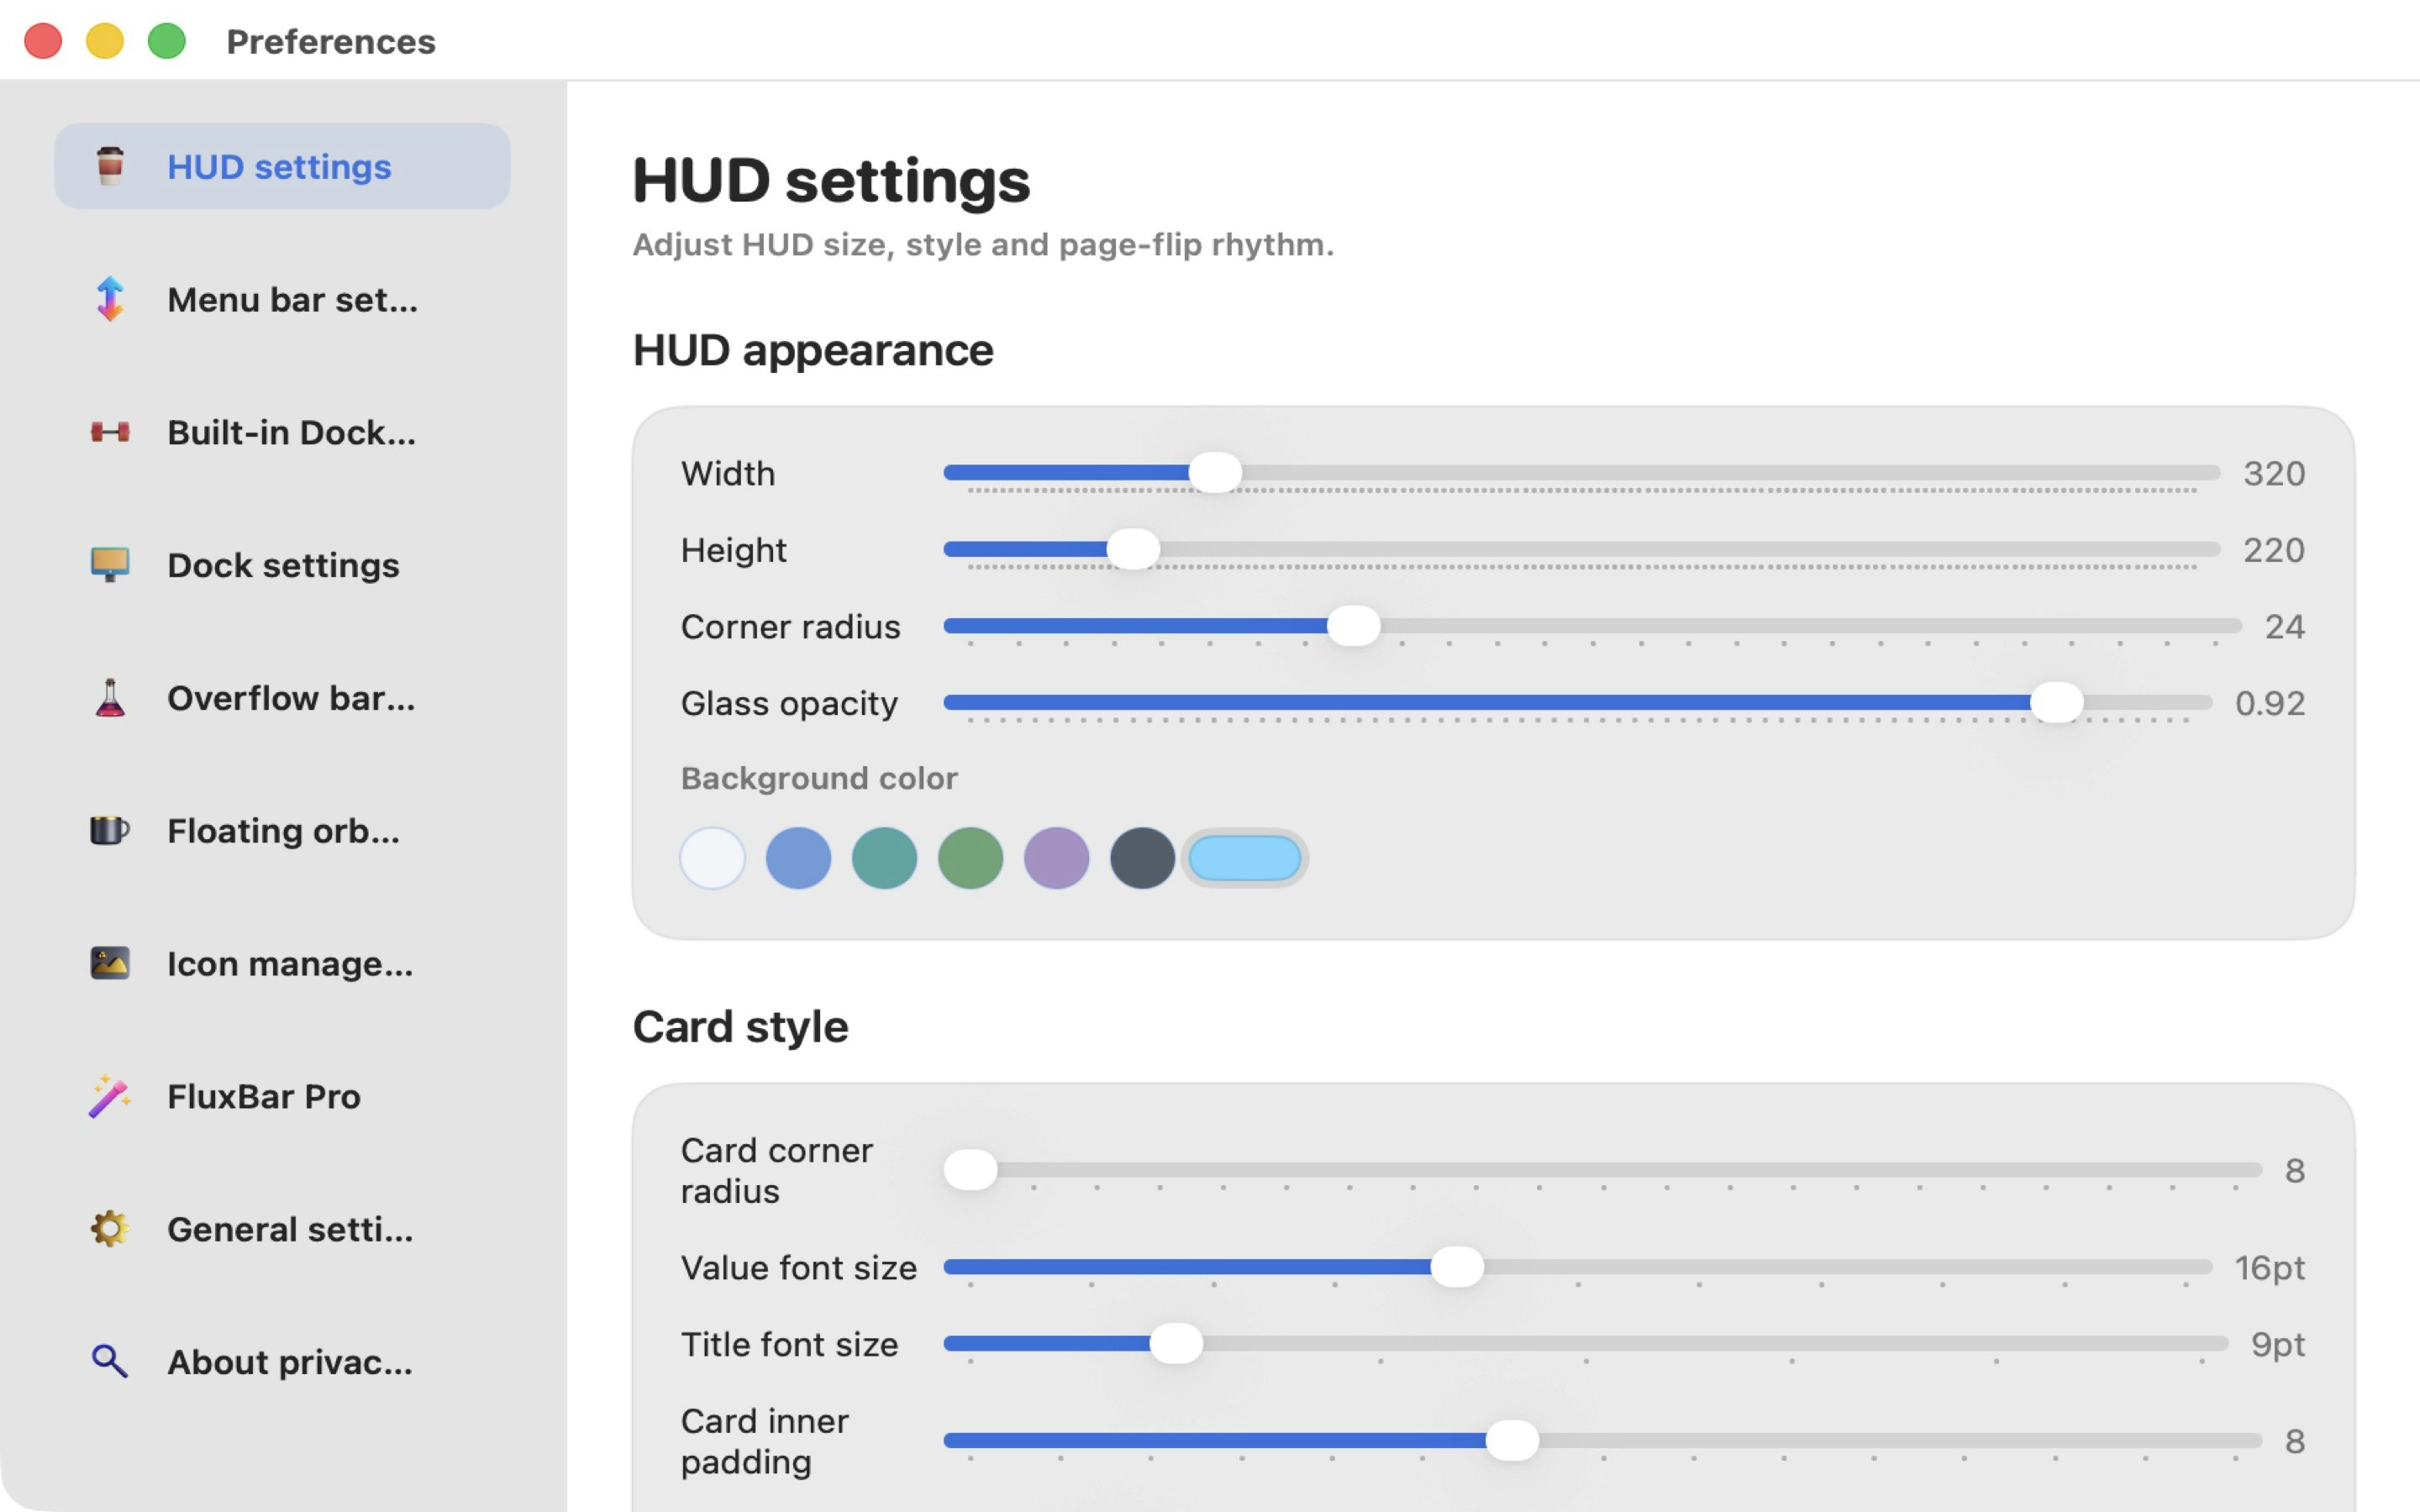Click the Card corner radius slider thumb
Viewport: 2420px width, 1512px height.
[971, 1169]
